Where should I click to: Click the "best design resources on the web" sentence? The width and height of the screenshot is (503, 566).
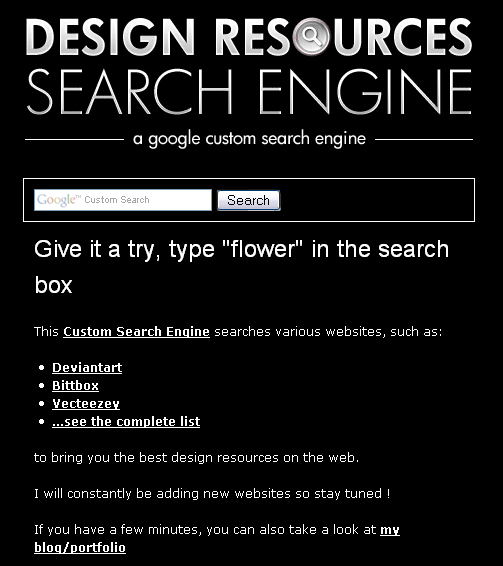click(x=196, y=457)
